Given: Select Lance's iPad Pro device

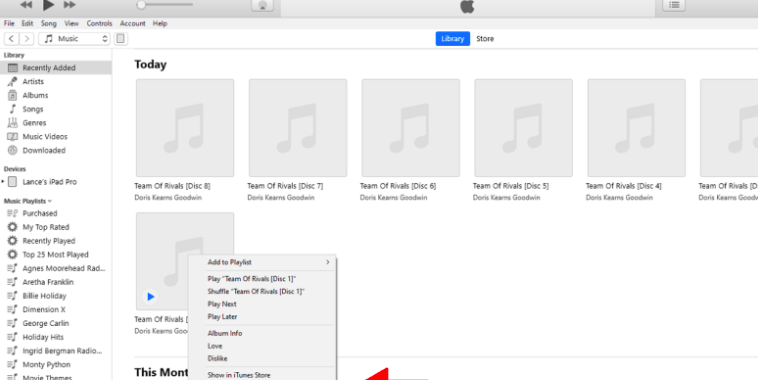Looking at the screenshot, I should click(x=49, y=182).
